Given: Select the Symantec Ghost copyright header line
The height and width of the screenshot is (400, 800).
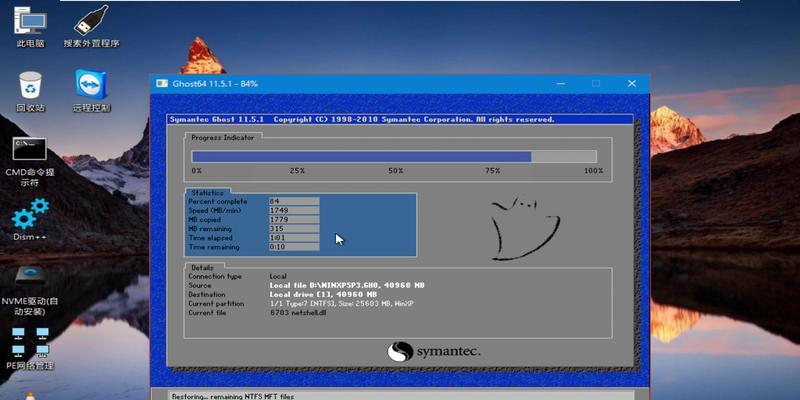Looking at the screenshot, I should point(362,119).
